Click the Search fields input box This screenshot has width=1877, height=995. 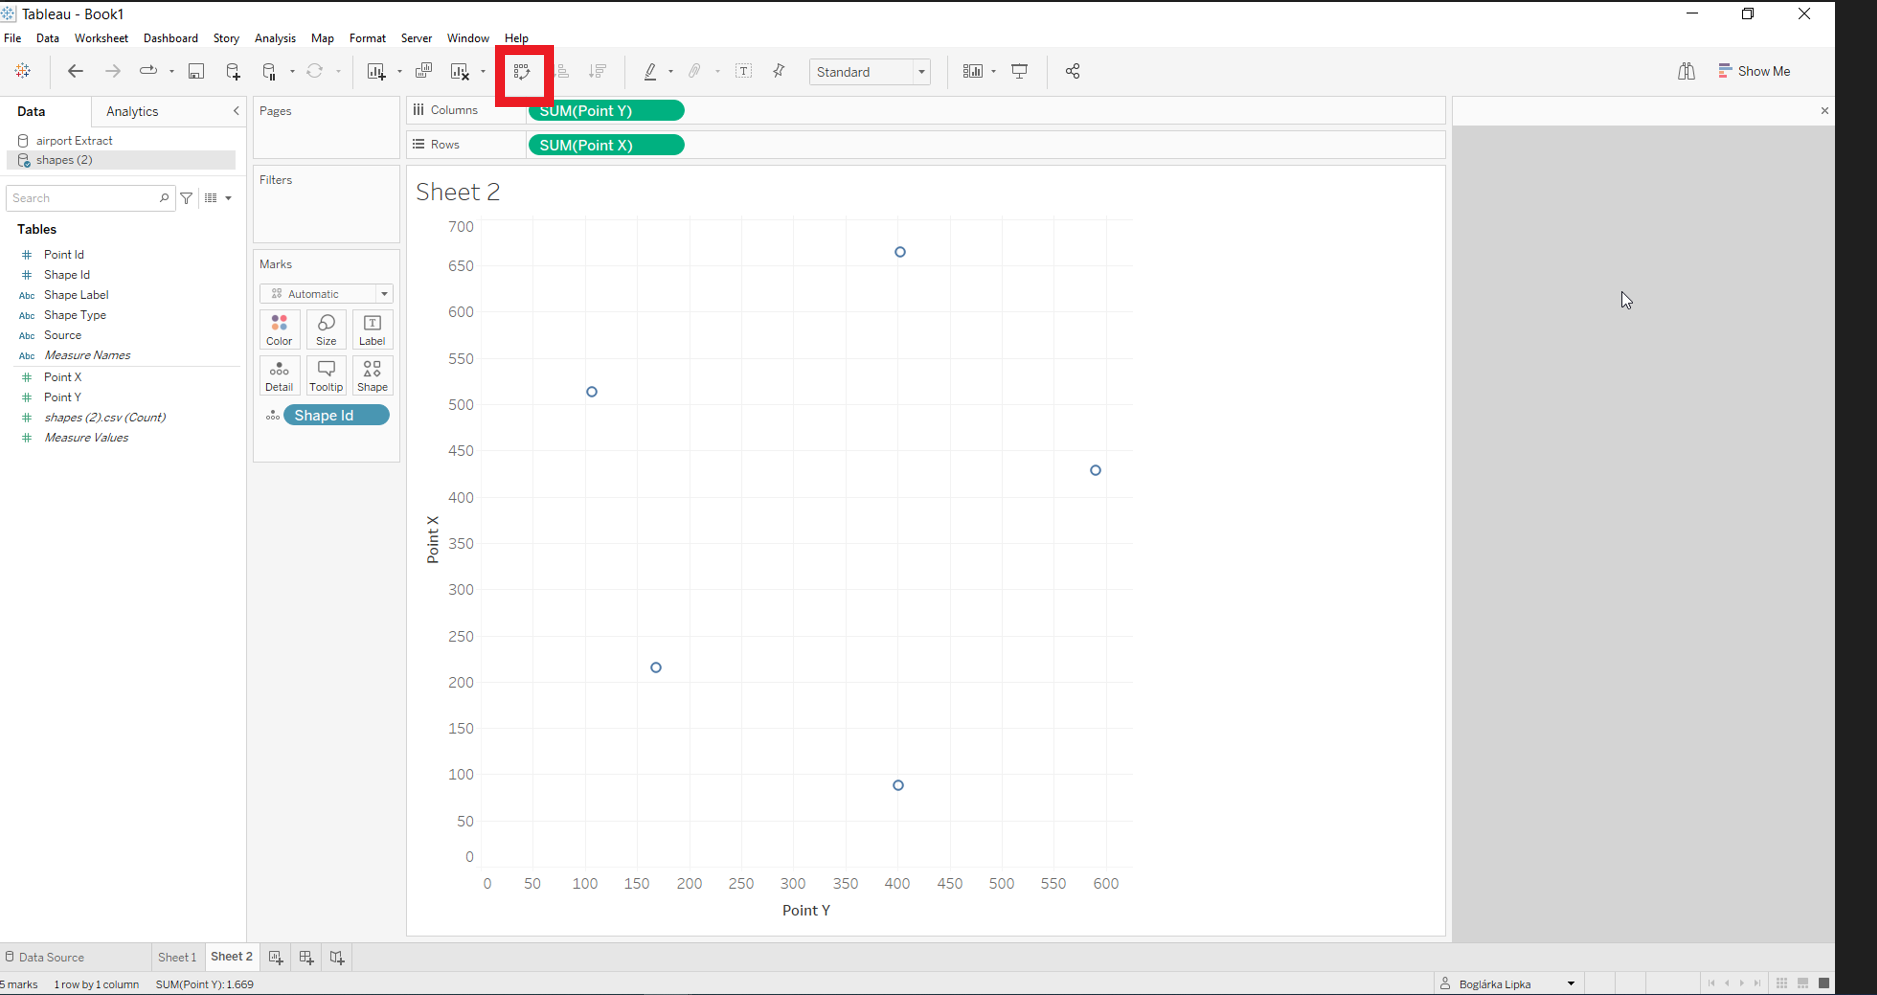pos(90,198)
